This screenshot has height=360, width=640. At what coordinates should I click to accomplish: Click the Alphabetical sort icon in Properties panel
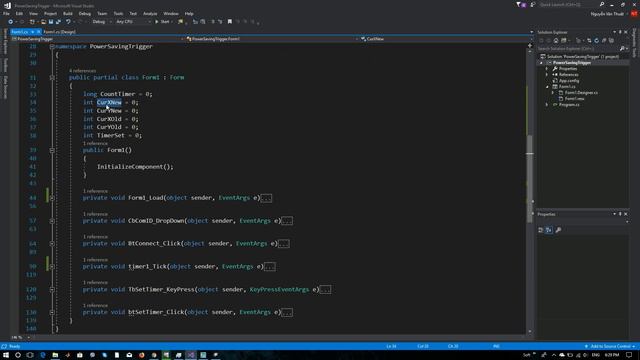coord(549,230)
